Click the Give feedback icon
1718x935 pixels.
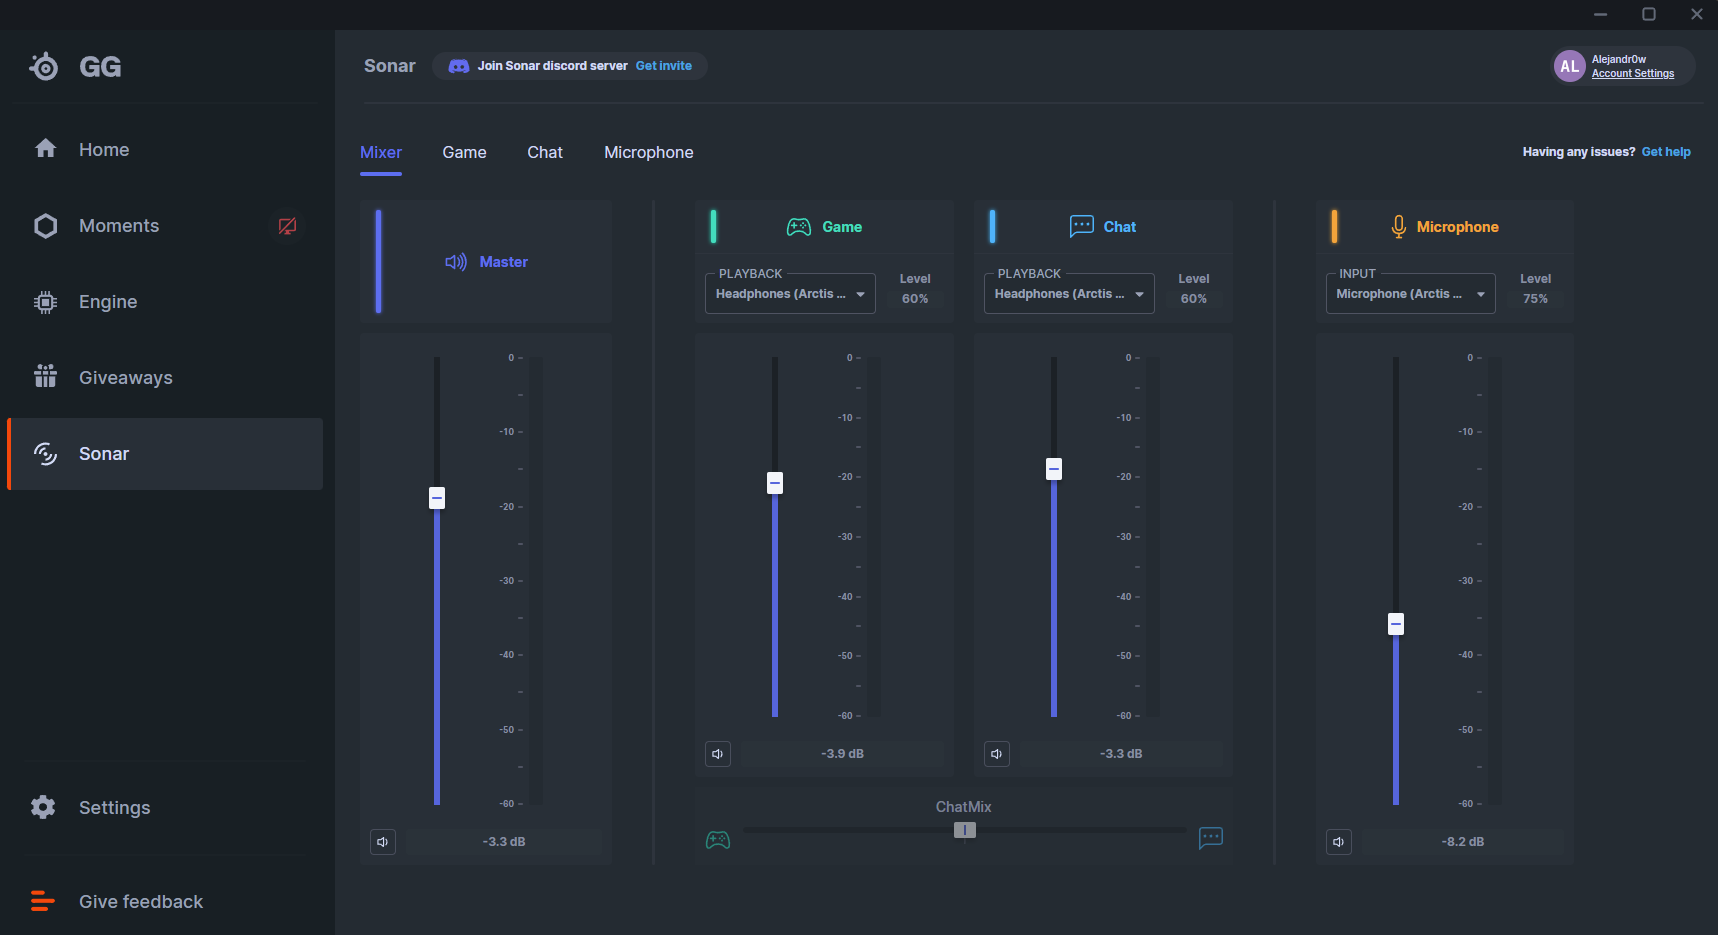click(x=43, y=901)
